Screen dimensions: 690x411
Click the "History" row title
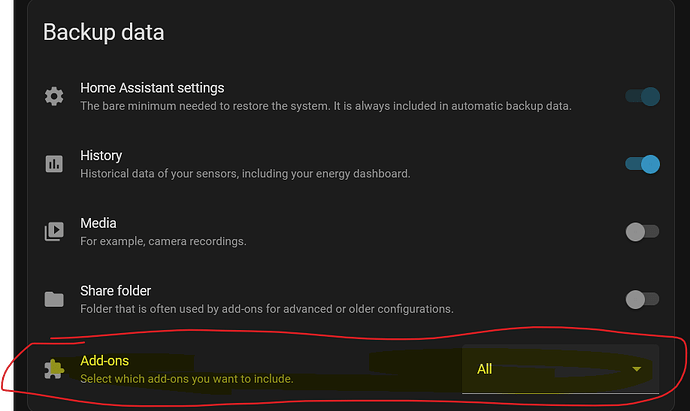[x=101, y=156]
